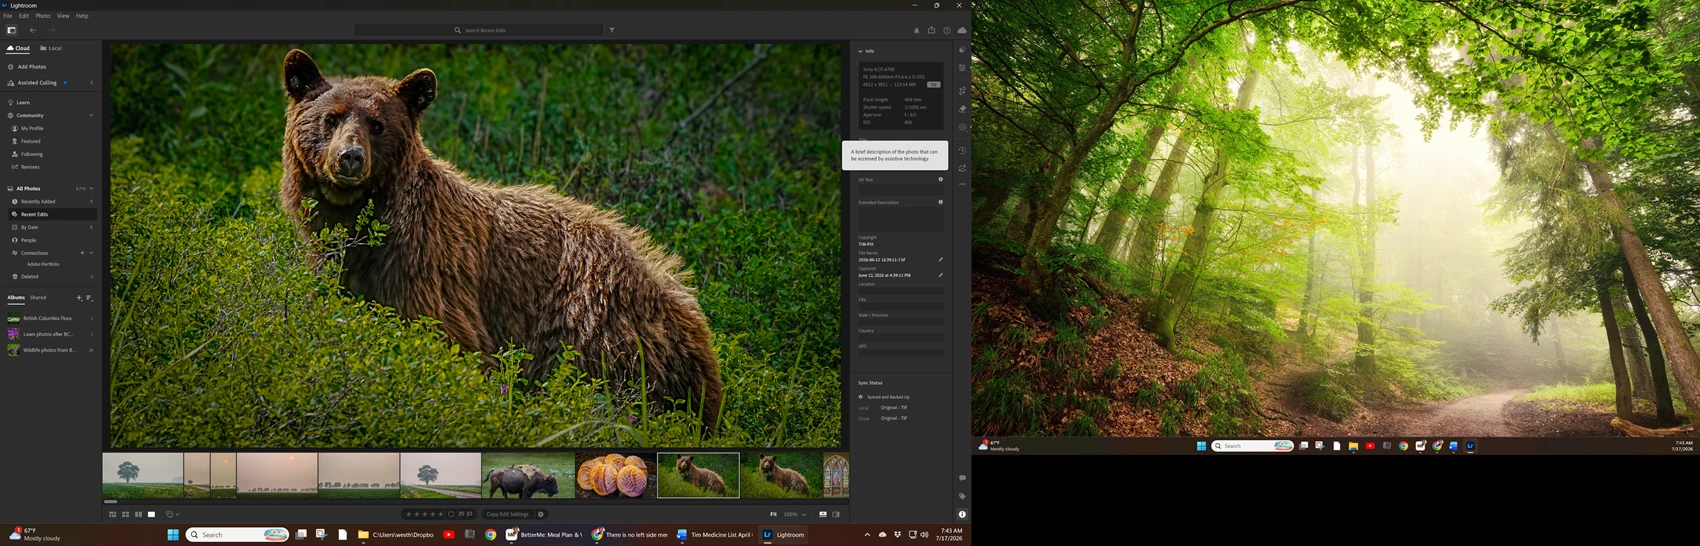This screenshot has width=1700, height=546.
Task: Edit the capture date pencil icon
Action: (x=940, y=275)
